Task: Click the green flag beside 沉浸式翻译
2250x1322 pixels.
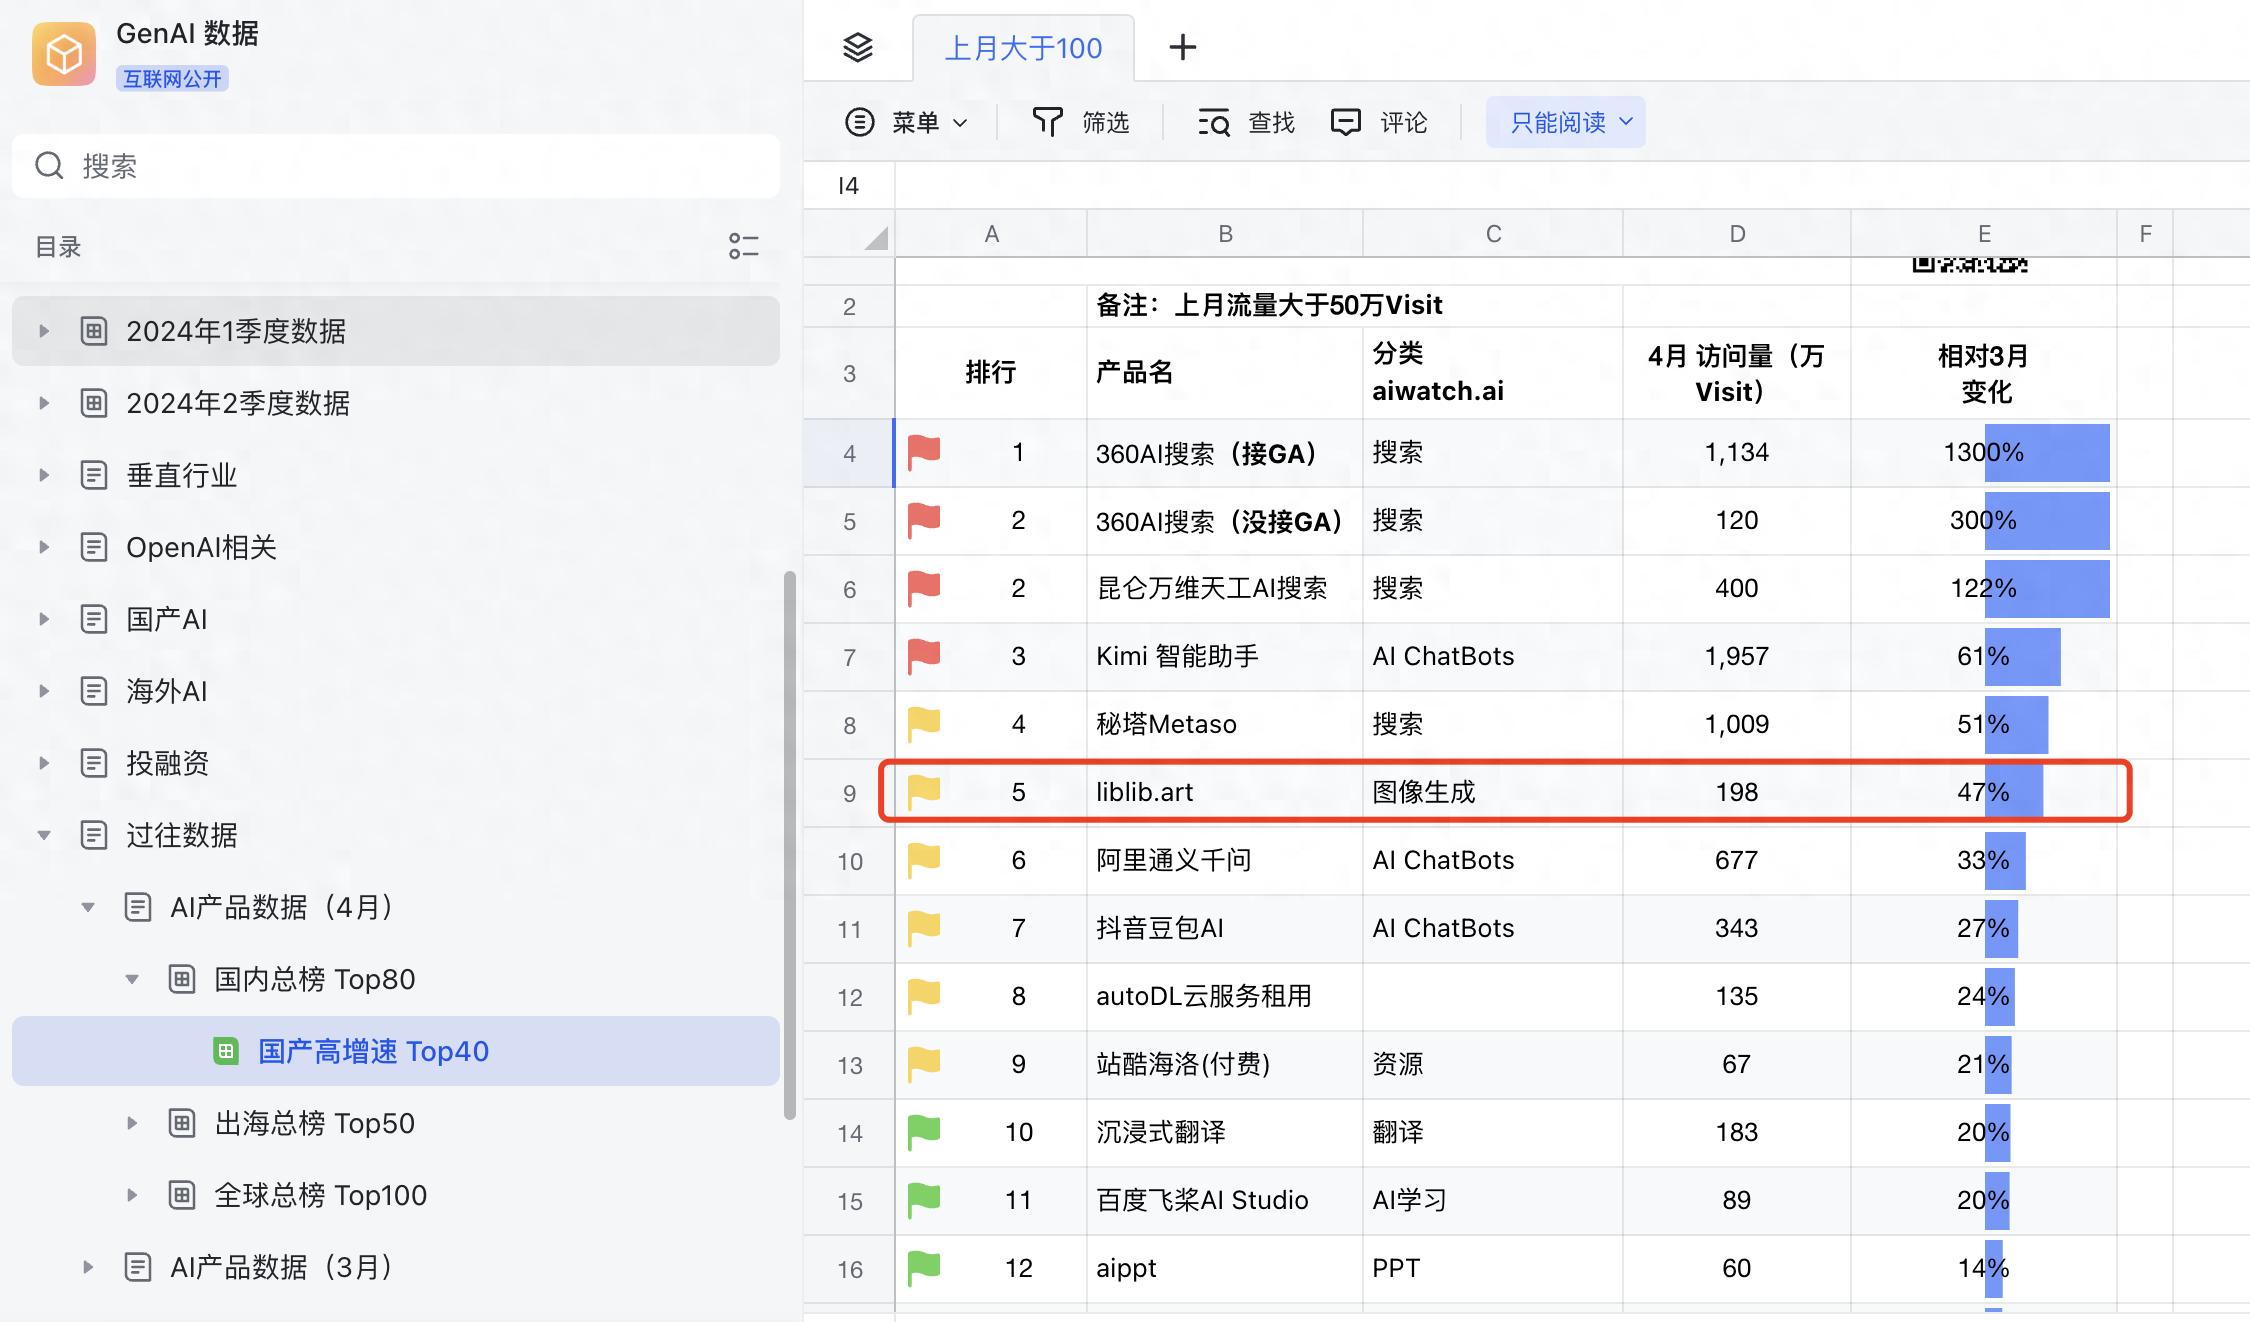Action: tap(923, 1132)
